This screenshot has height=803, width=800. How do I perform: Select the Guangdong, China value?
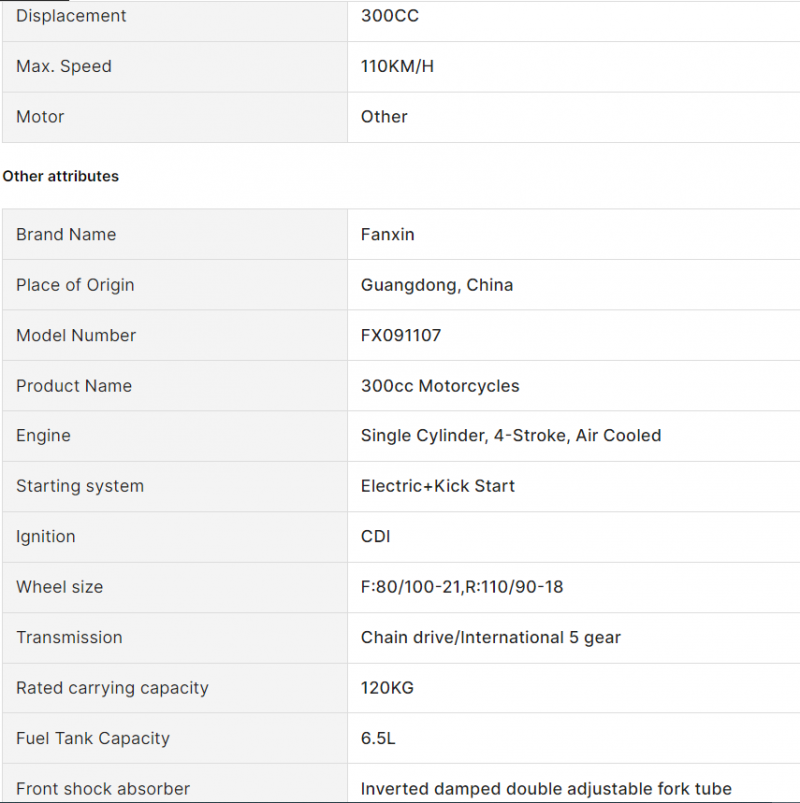437,285
